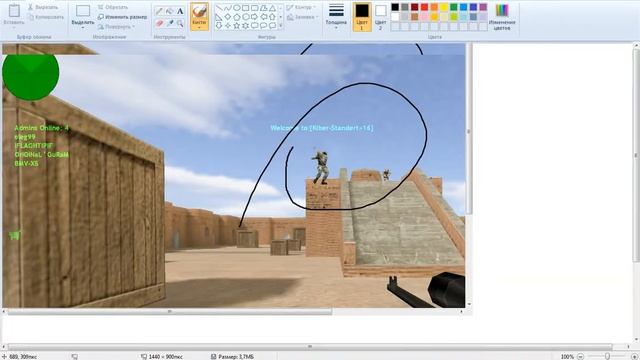Pick the black palette swatch

395,7
